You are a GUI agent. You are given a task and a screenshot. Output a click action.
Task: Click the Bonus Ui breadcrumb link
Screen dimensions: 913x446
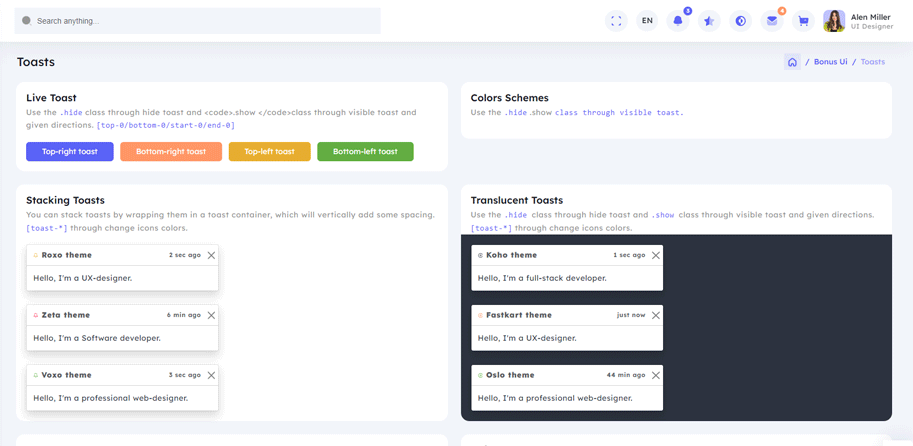(x=830, y=62)
